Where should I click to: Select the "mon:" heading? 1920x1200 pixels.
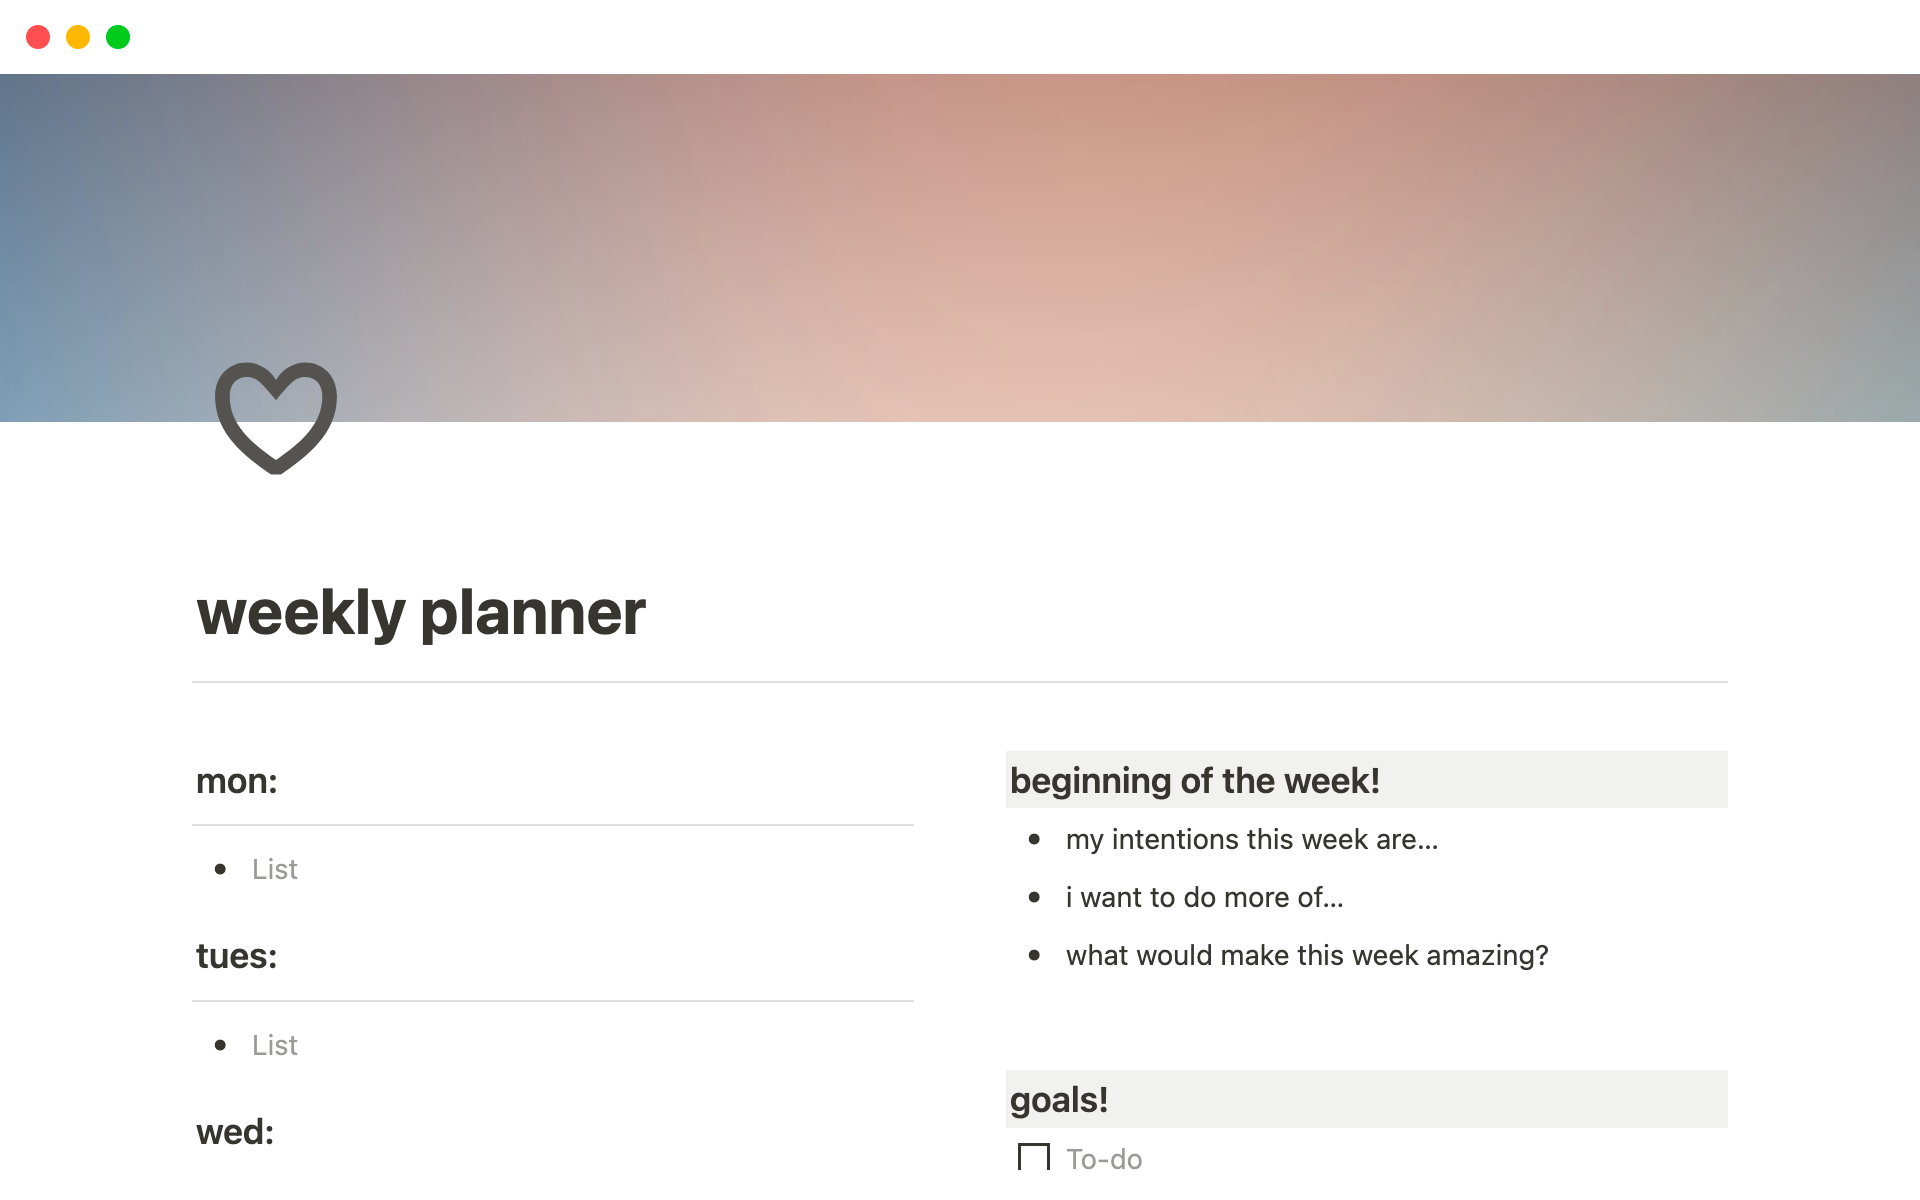[x=236, y=782]
